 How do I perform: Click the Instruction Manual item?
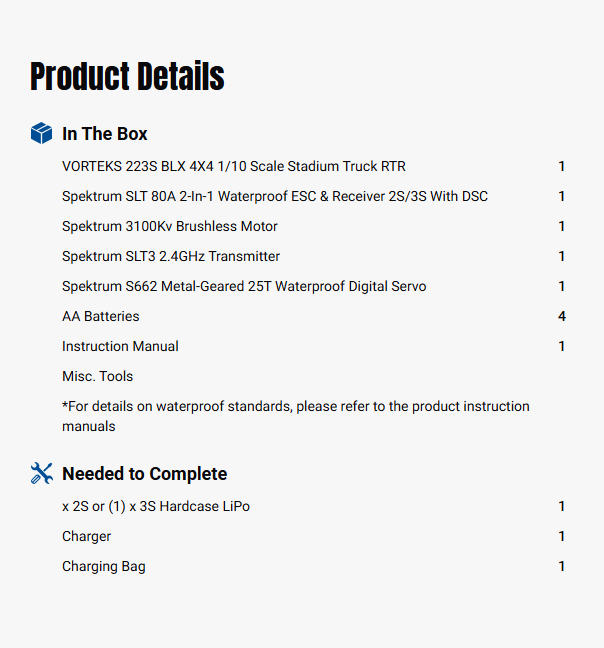click(120, 346)
